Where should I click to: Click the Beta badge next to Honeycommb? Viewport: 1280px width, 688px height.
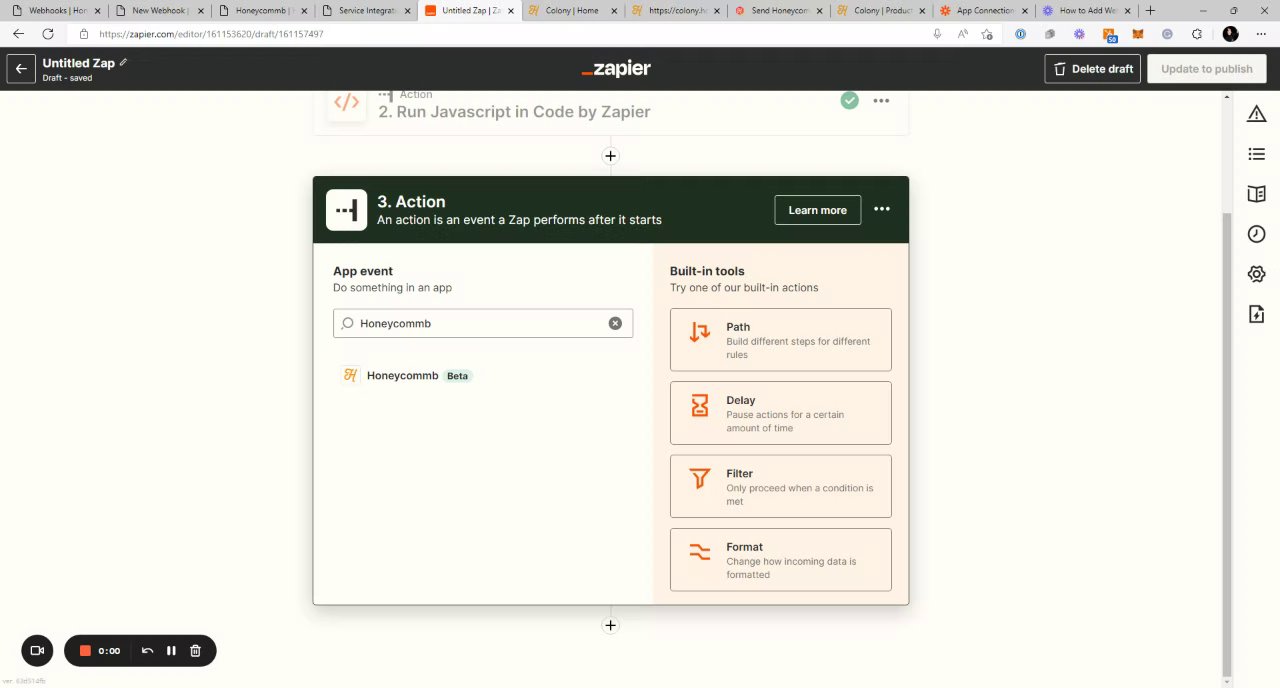(457, 376)
